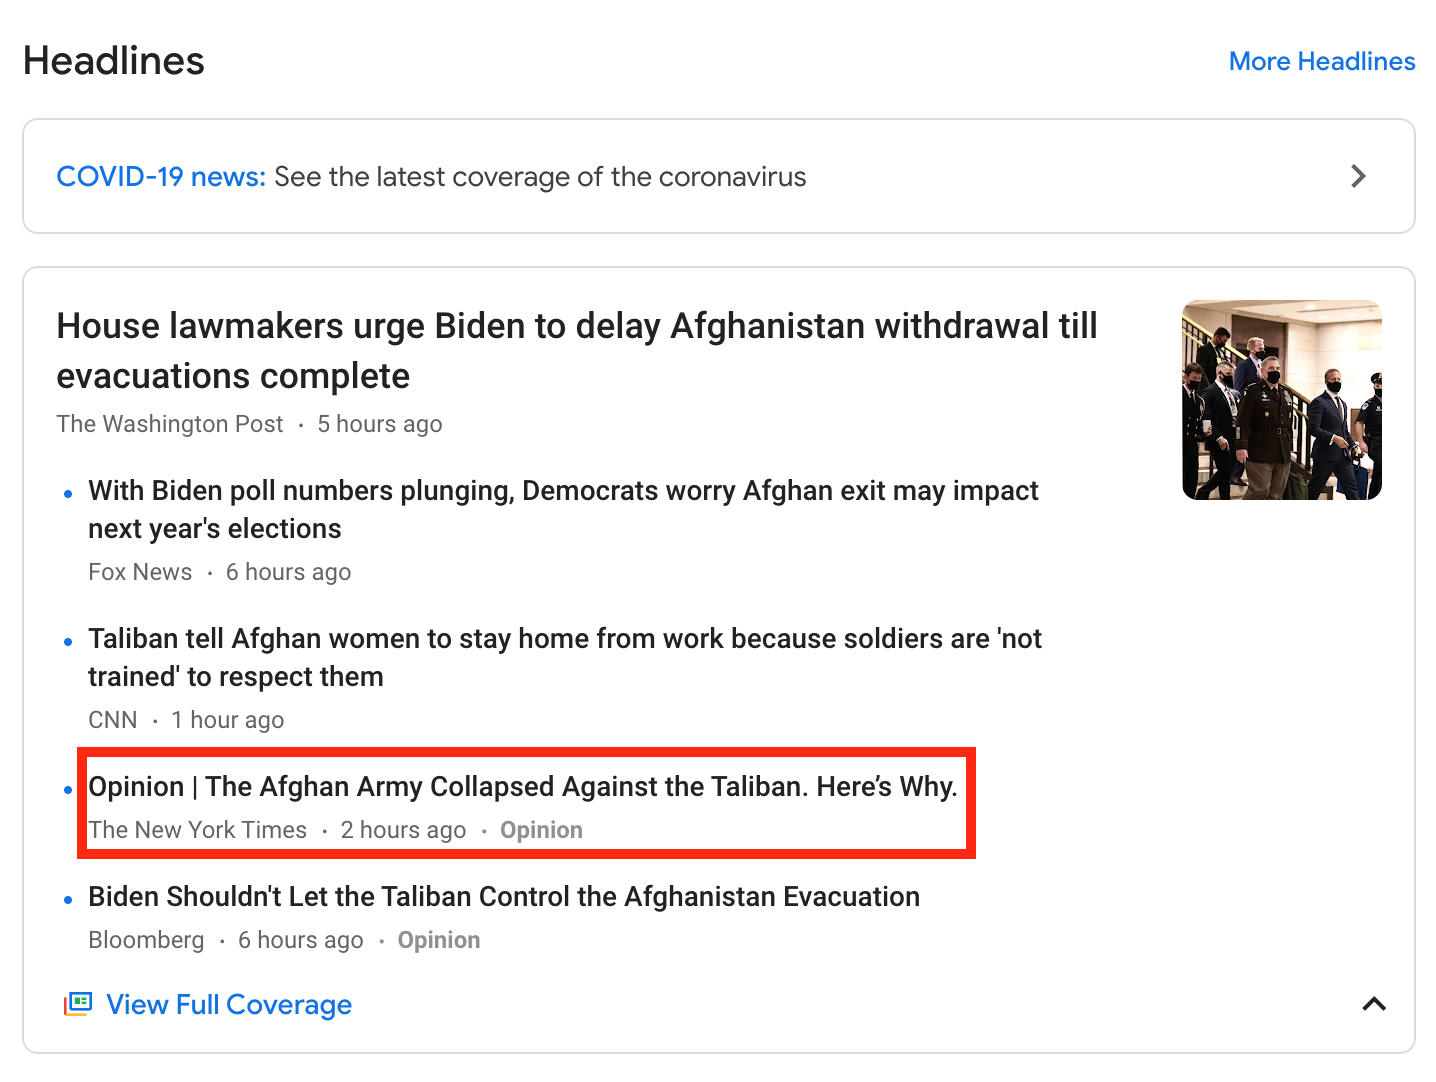Click the CNN source label
This screenshot has height=1082, width=1436.
point(113,720)
